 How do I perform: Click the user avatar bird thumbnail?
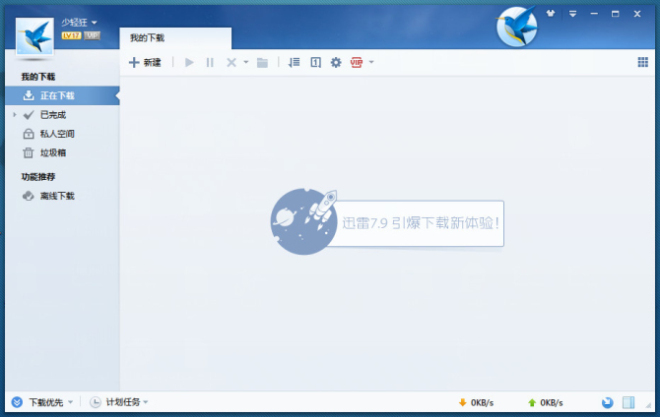35,38
